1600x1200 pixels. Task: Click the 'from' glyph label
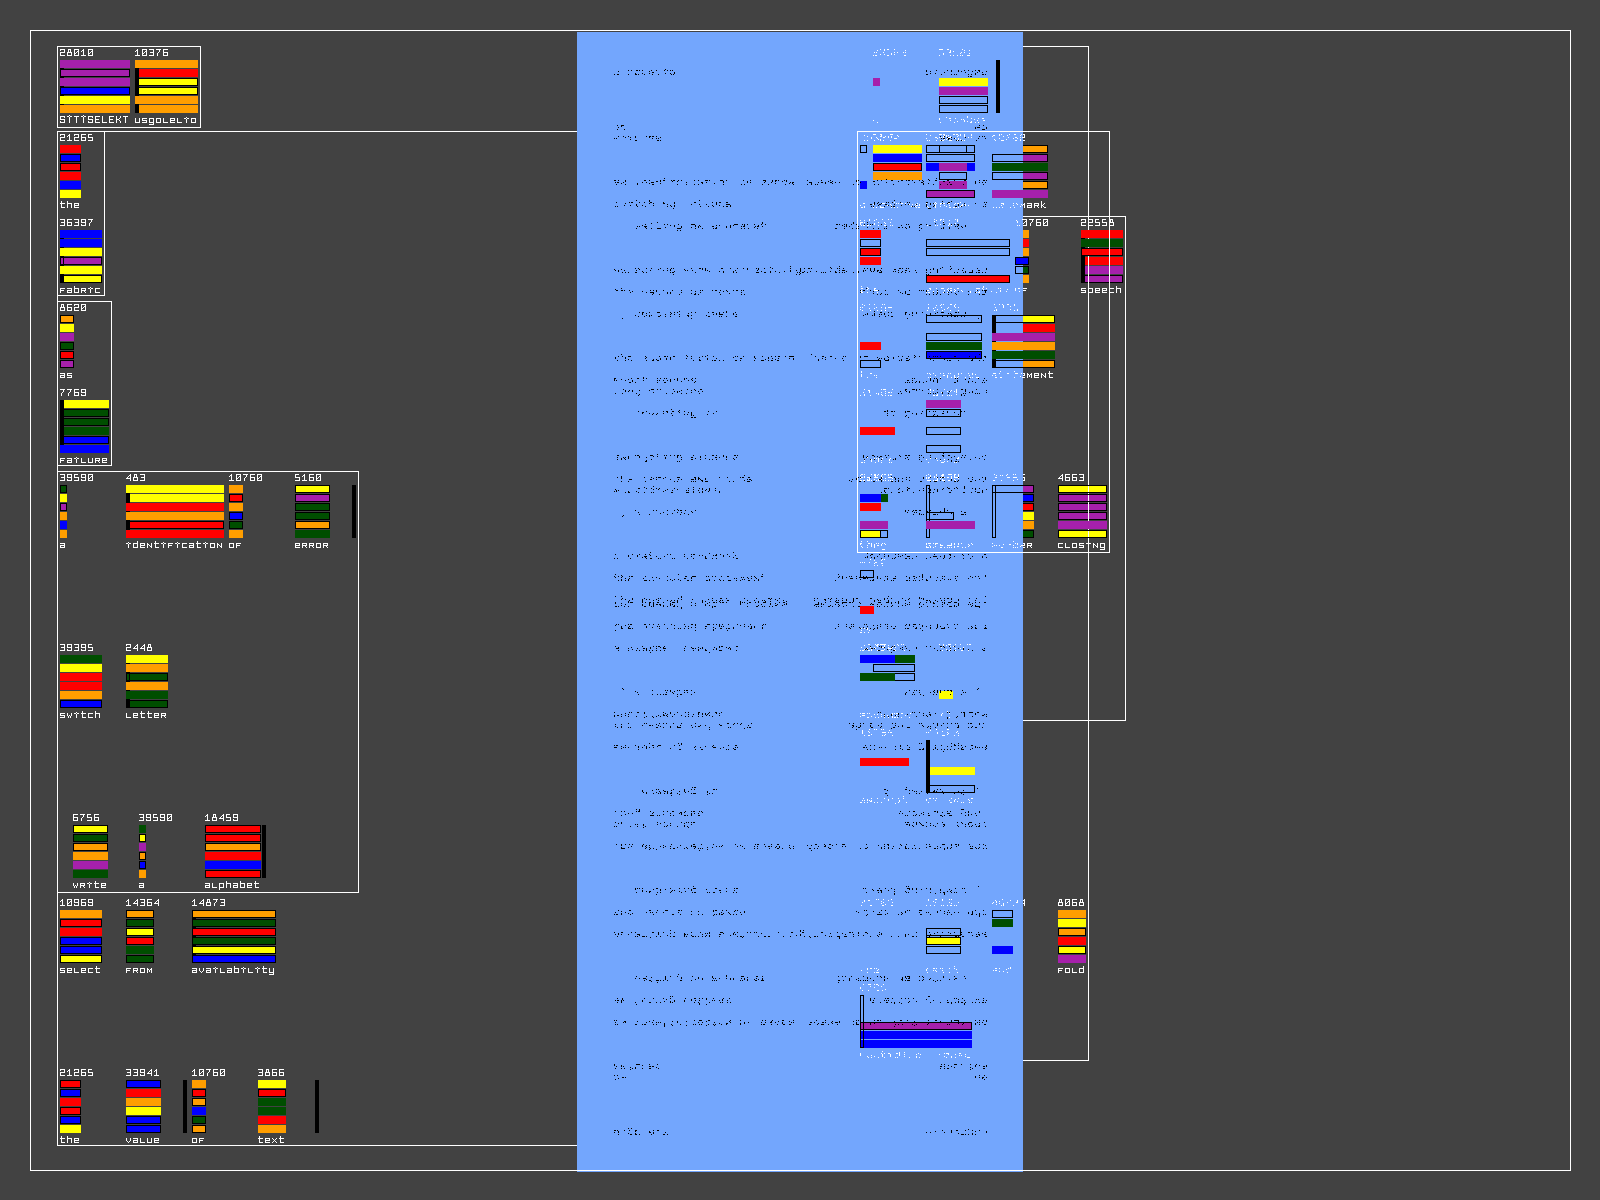[139, 970]
